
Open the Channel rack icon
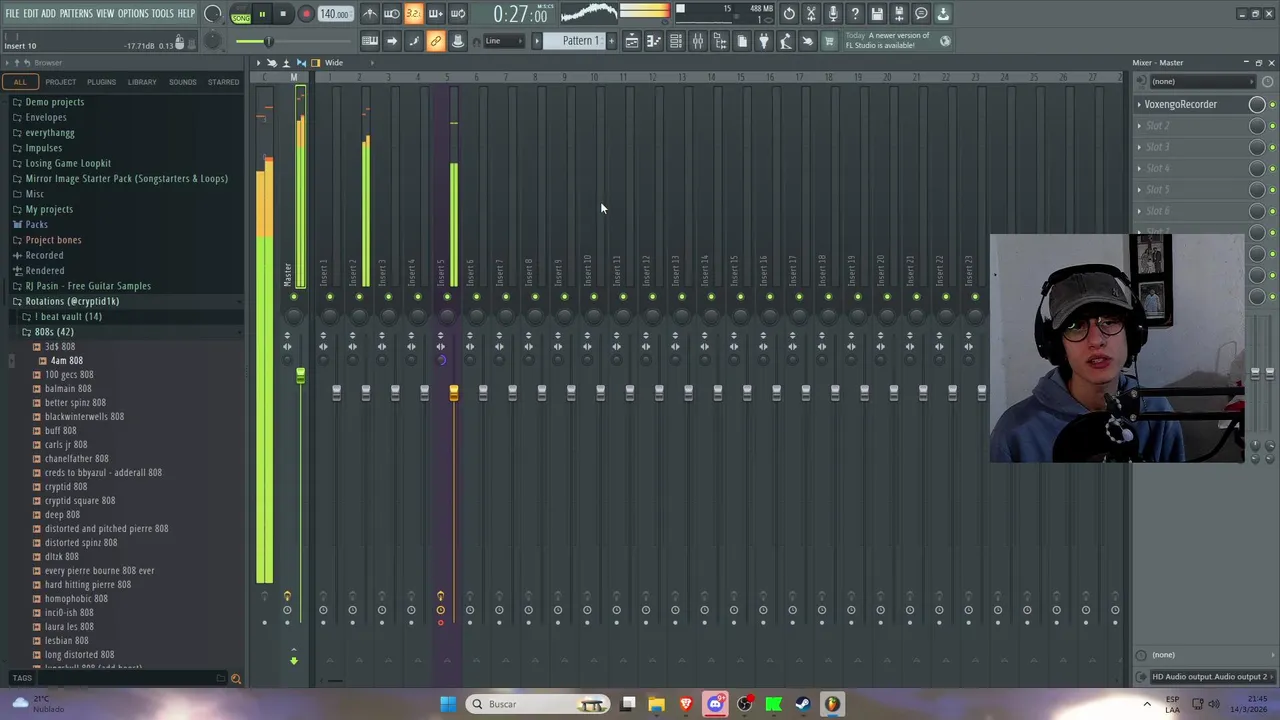(676, 41)
